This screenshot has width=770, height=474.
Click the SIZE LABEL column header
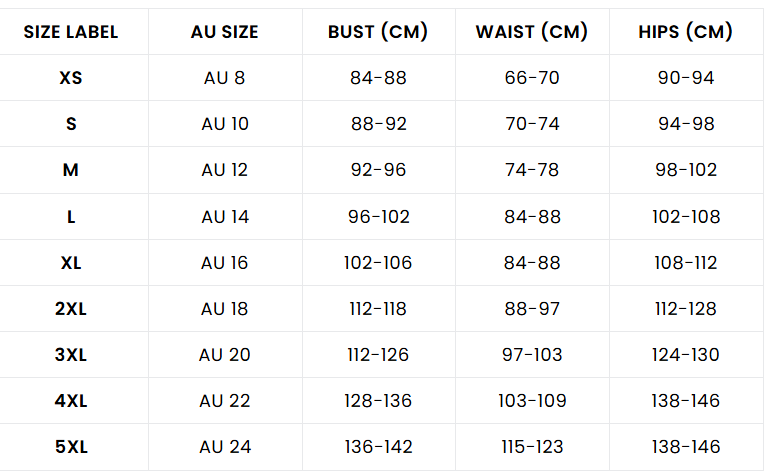(71, 32)
